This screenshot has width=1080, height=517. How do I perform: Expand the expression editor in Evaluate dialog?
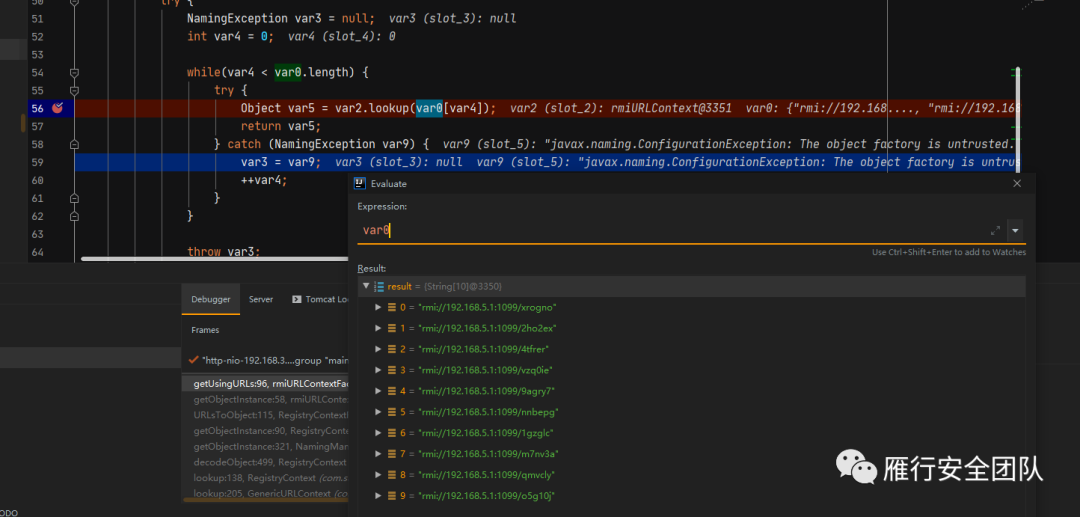coord(995,231)
